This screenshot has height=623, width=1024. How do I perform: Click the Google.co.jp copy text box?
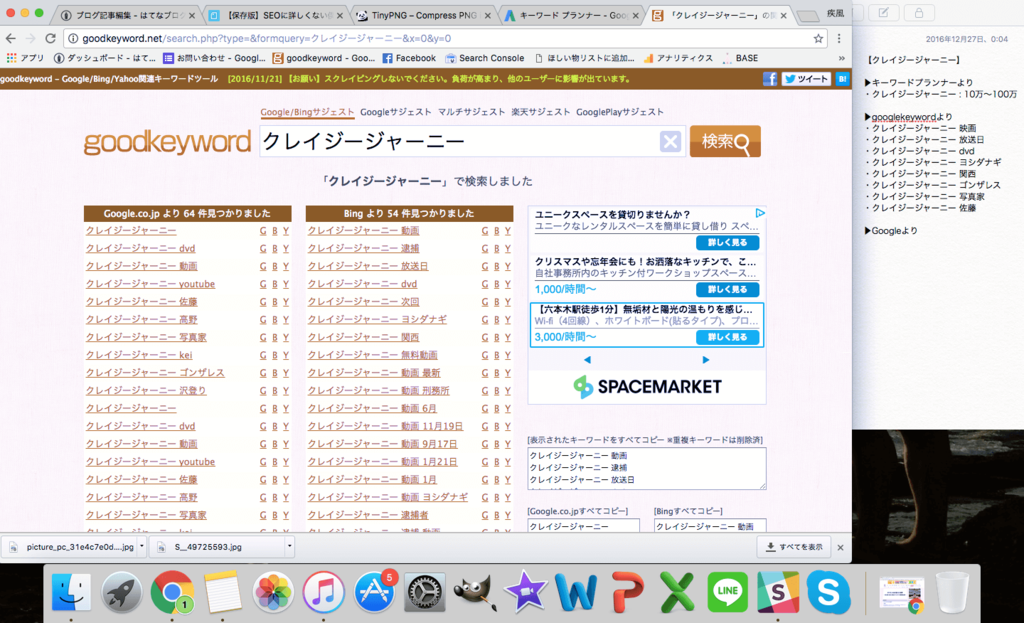(583, 526)
